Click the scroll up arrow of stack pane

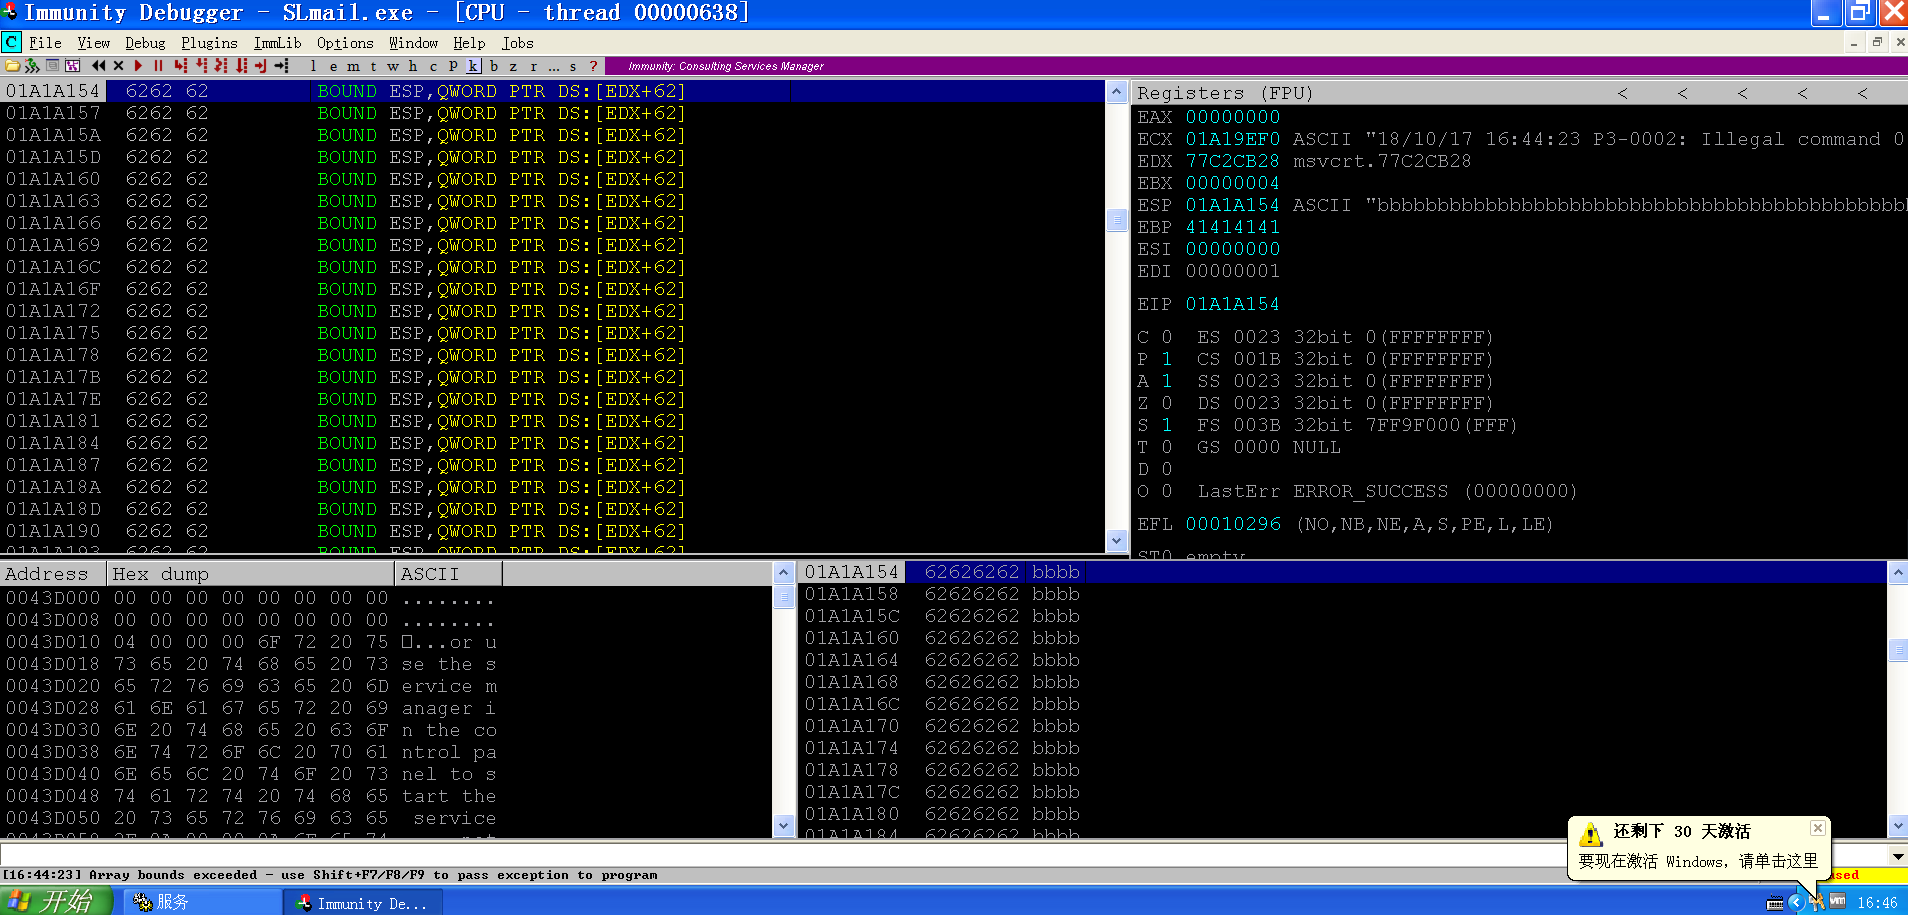pos(1897,573)
